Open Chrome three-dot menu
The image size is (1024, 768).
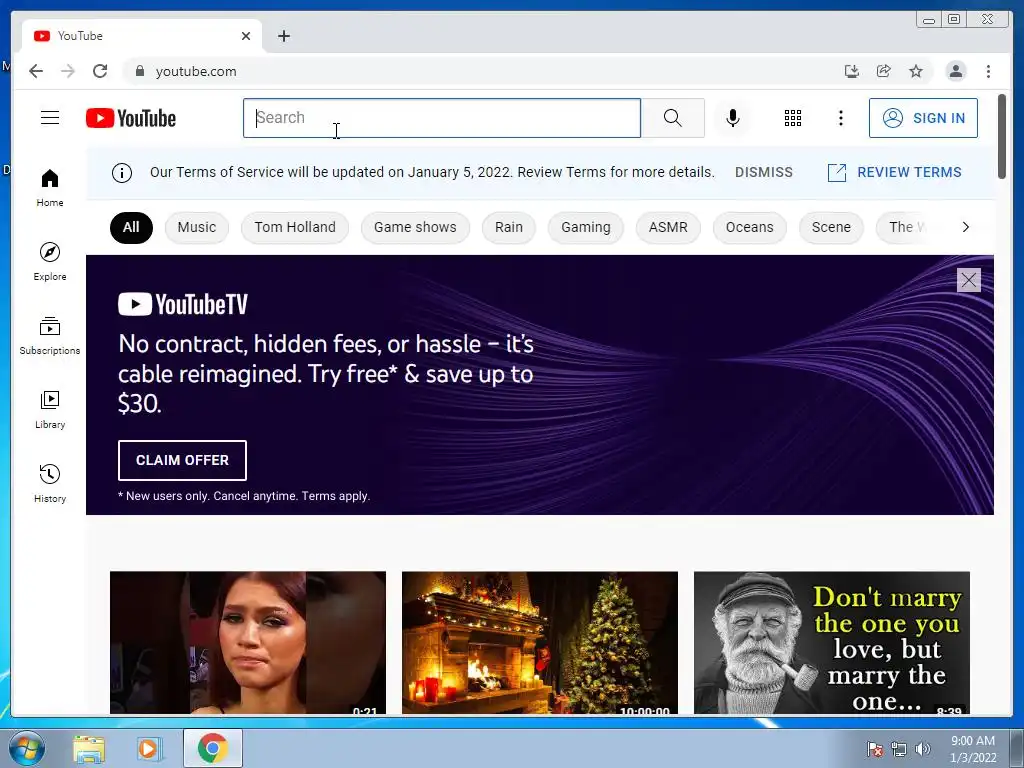click(989, 71)
